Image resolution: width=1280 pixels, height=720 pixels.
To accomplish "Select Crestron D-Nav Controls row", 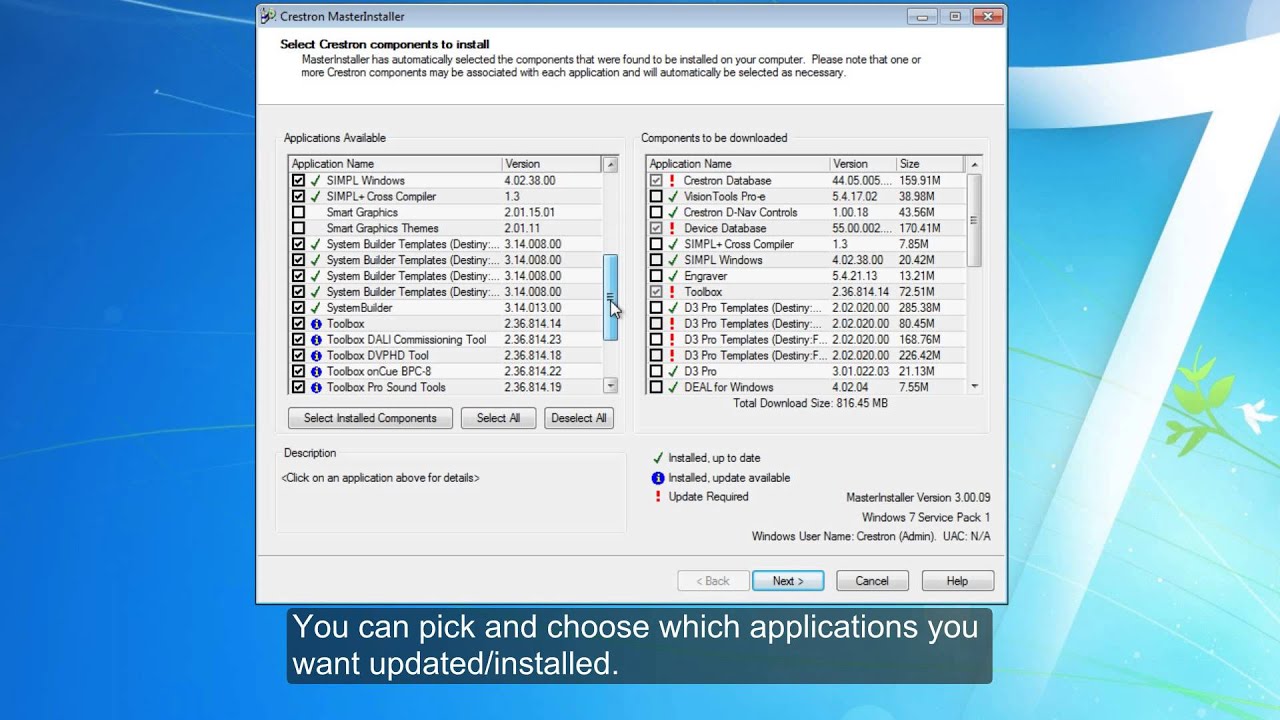I will click(x=740, y=213).
